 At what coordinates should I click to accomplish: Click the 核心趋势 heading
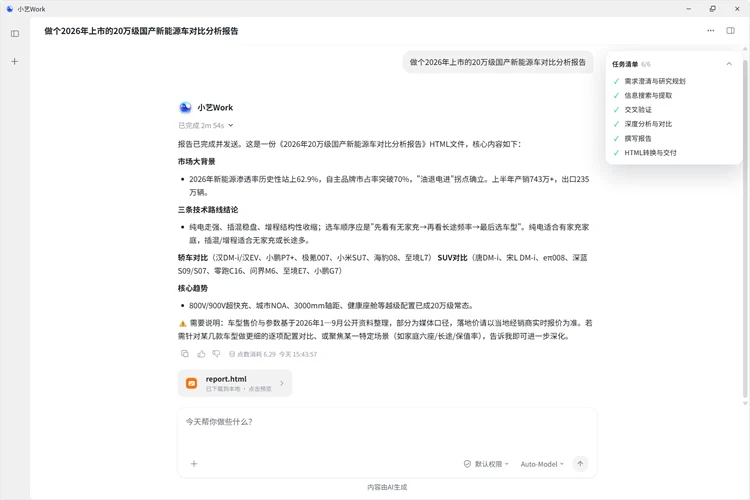pos(193,289)
